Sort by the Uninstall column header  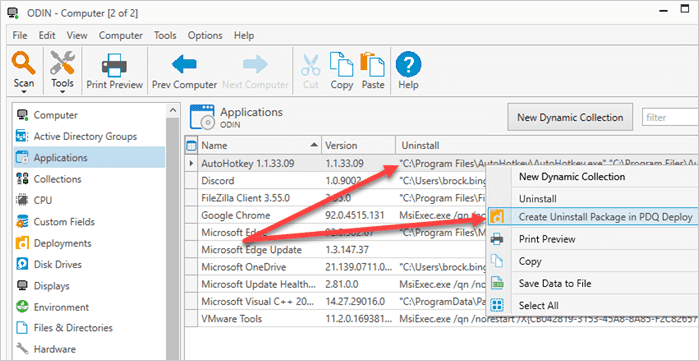click(x=547, y=145)
